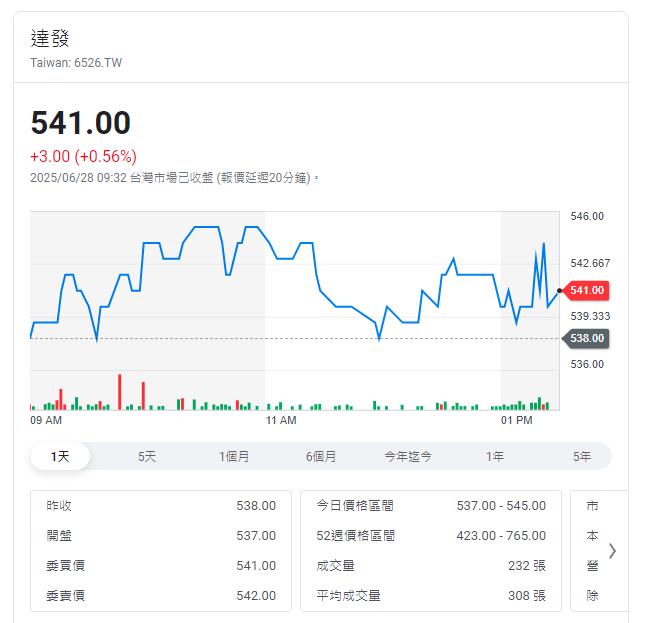Click the 委買價 label
This screenshot has width=655, height=623.
66,566
